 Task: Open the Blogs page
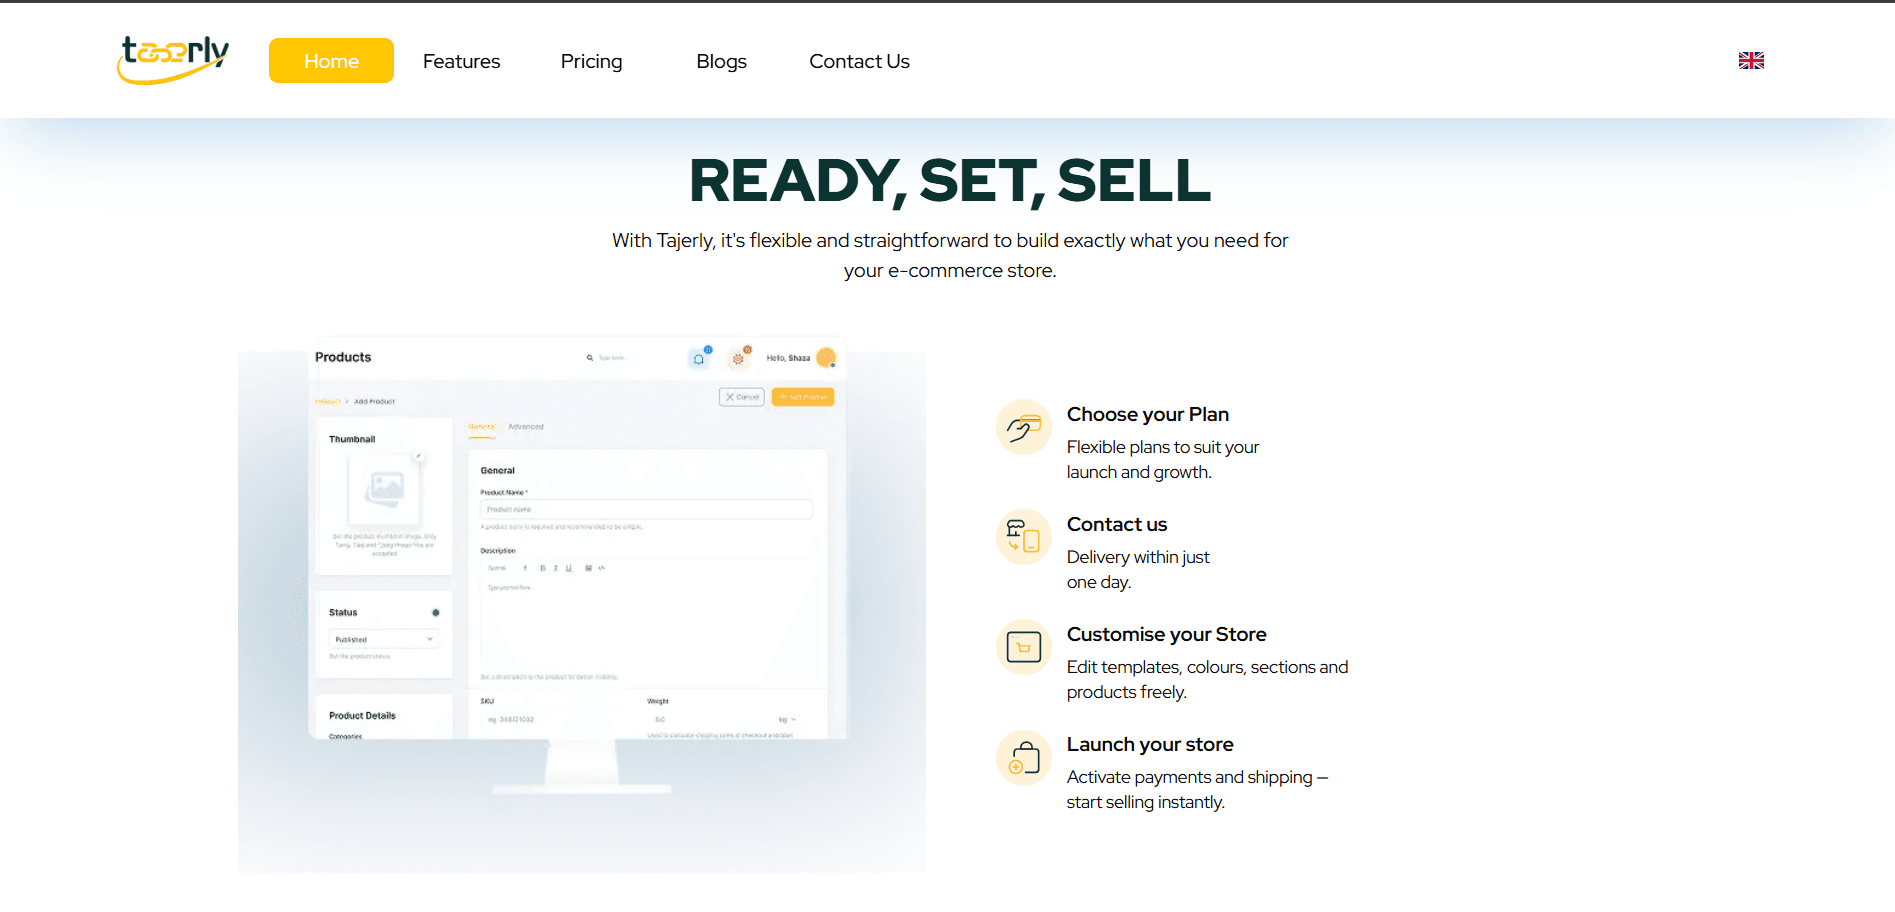pos(721,61)
